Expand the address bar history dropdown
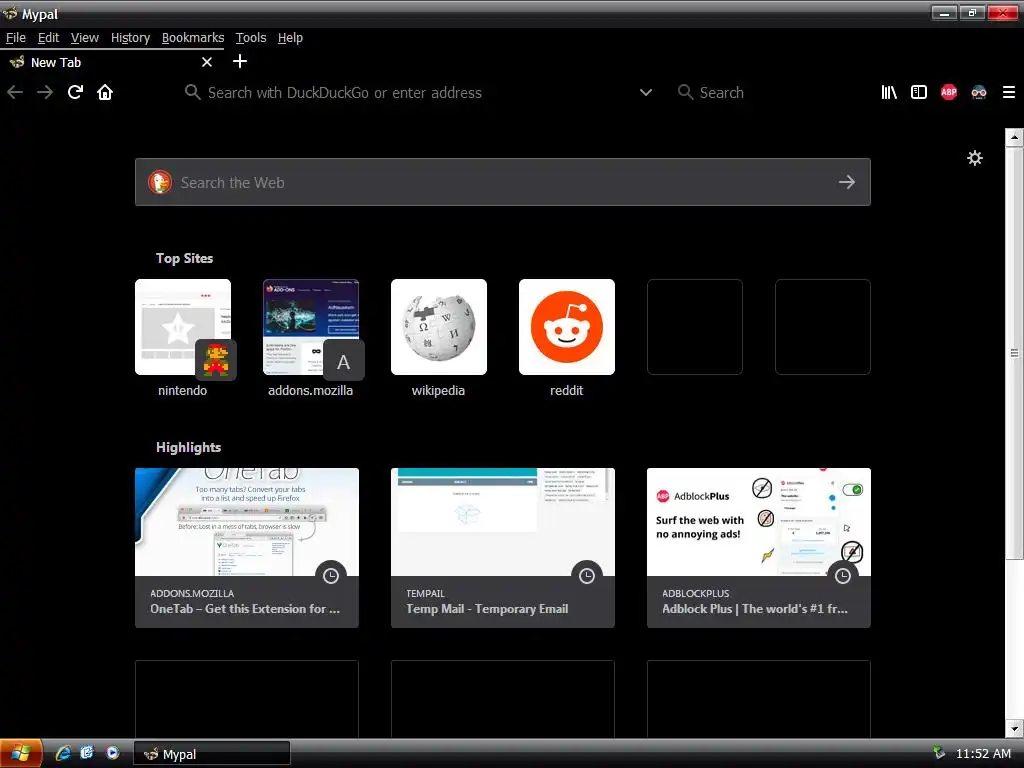Image resolution: width=1024 pixels, height=768 pixels. [646, 92]
